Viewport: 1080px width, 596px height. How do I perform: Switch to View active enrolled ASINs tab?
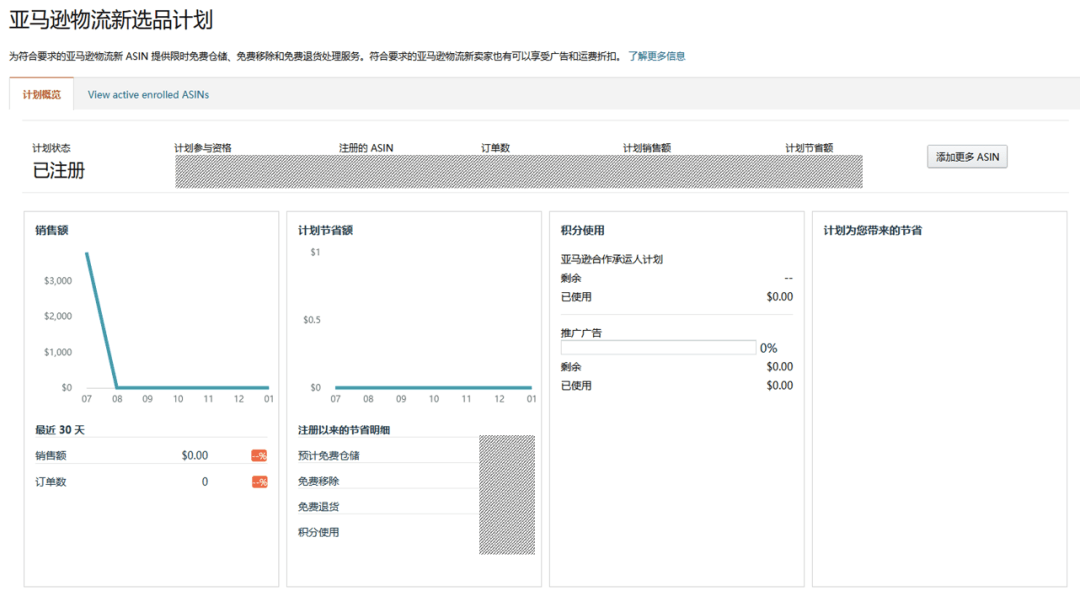pyautogui.click(x=148, y=95)
